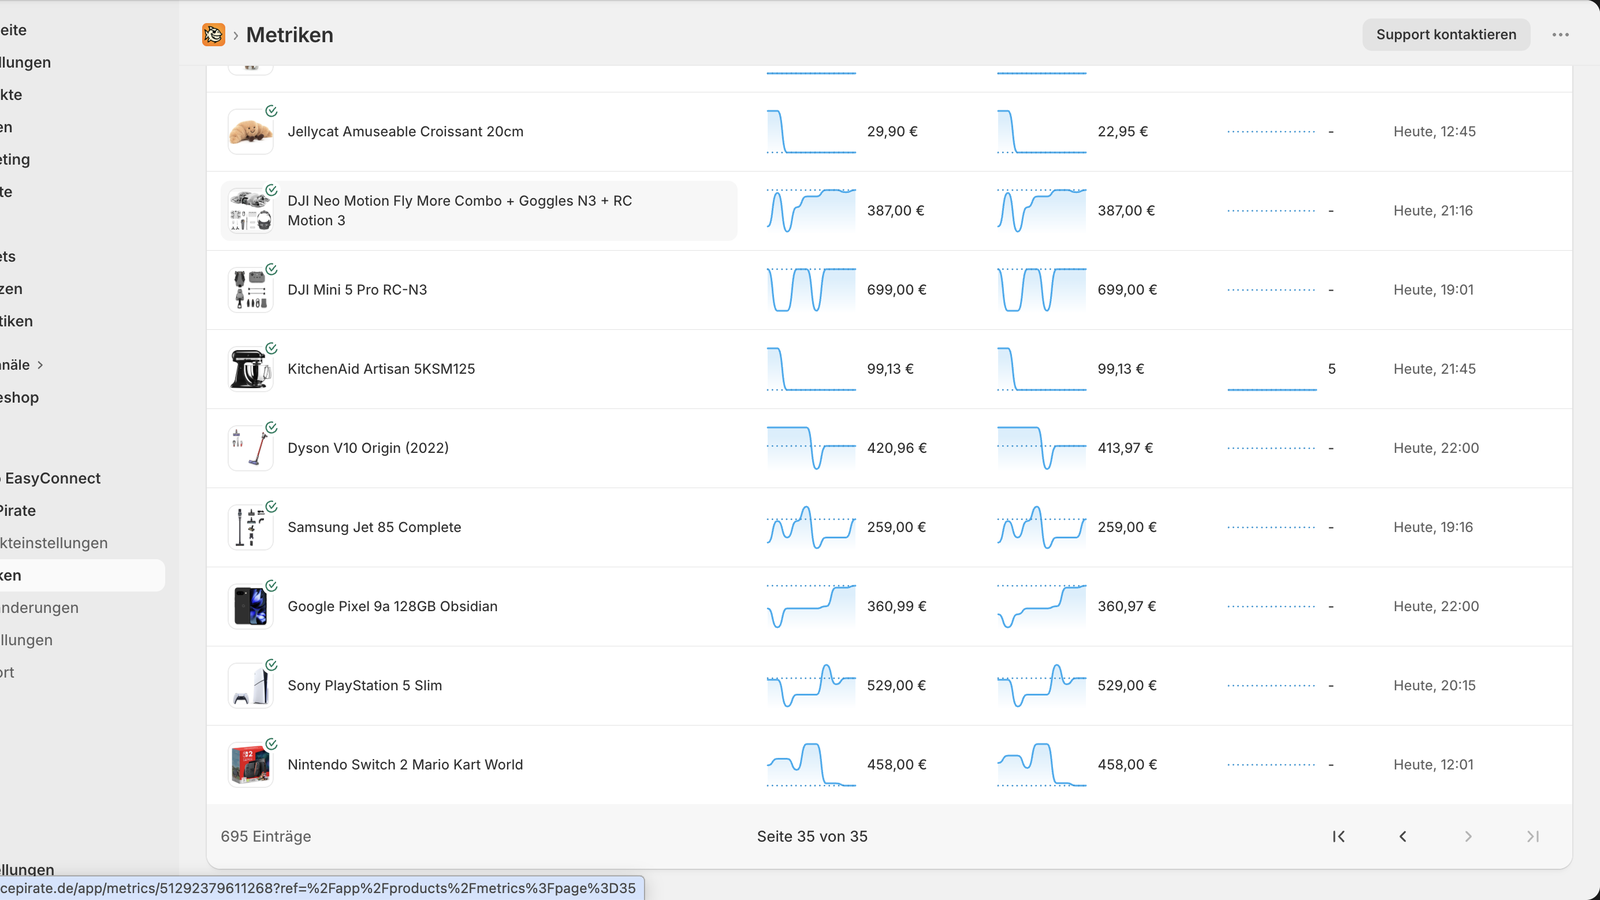1600x900 pixels.
Task: Select the Samsung Jet 85 Complete name
Action: pos(374,527)
